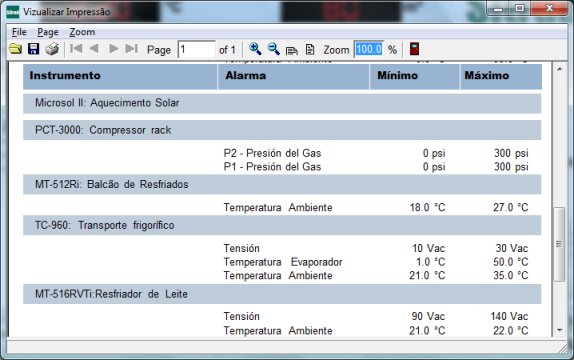Screen dimensions: 574x360
Task: Click the 50.0 °C maximum value
Action: (x=511, y=262)
